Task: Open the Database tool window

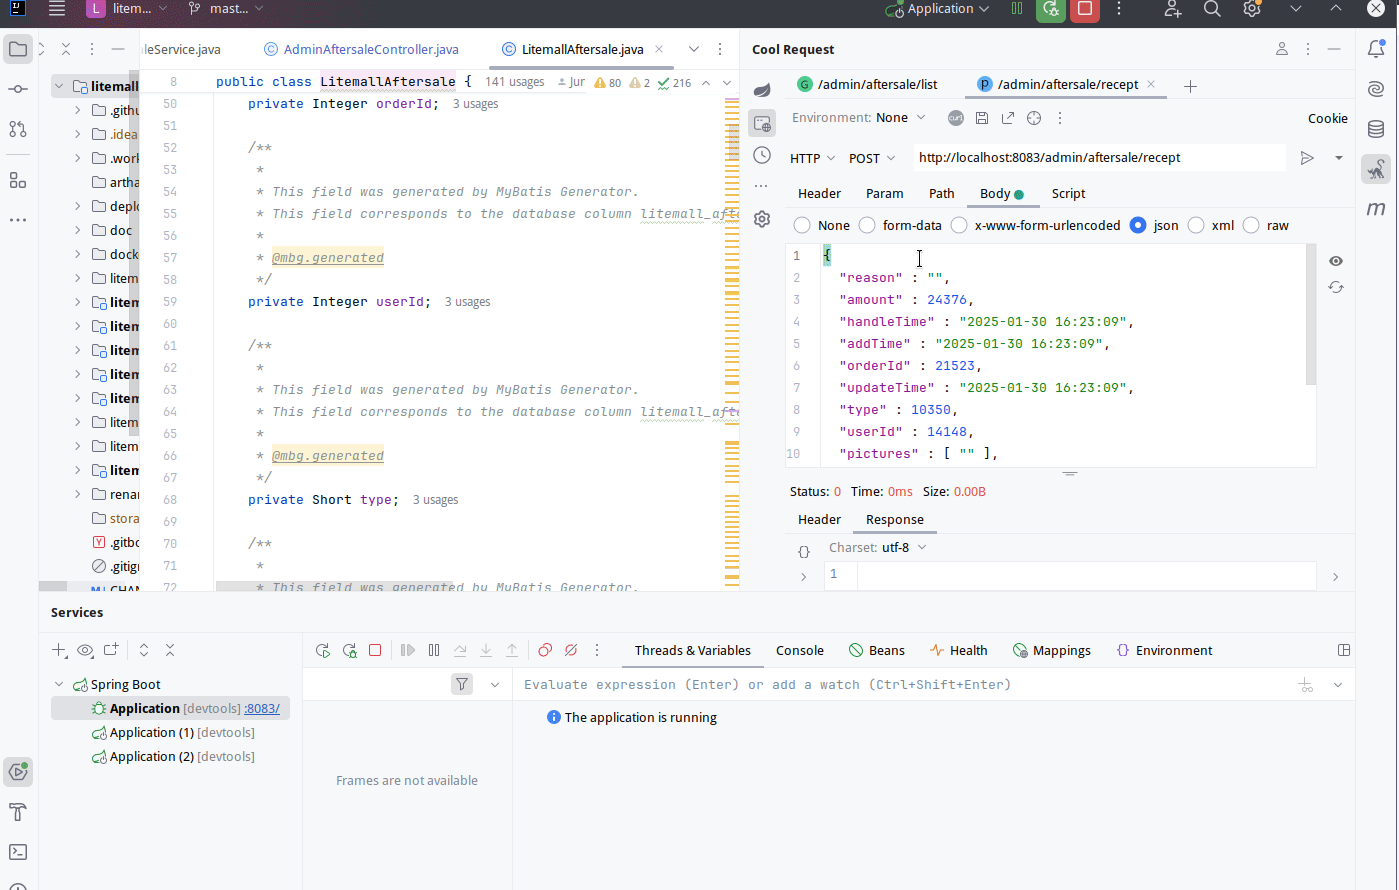Action: (1377, 129)
